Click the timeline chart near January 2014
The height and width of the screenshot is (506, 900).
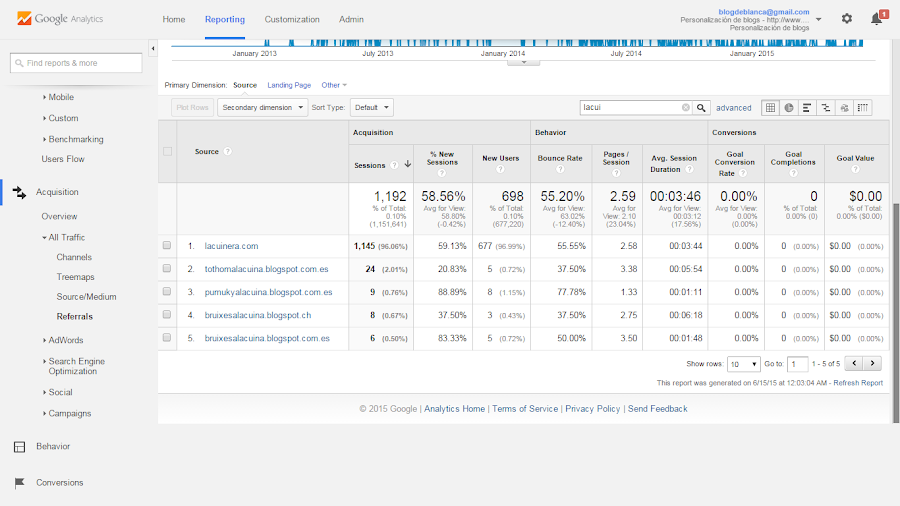click(x=503, y=43)
